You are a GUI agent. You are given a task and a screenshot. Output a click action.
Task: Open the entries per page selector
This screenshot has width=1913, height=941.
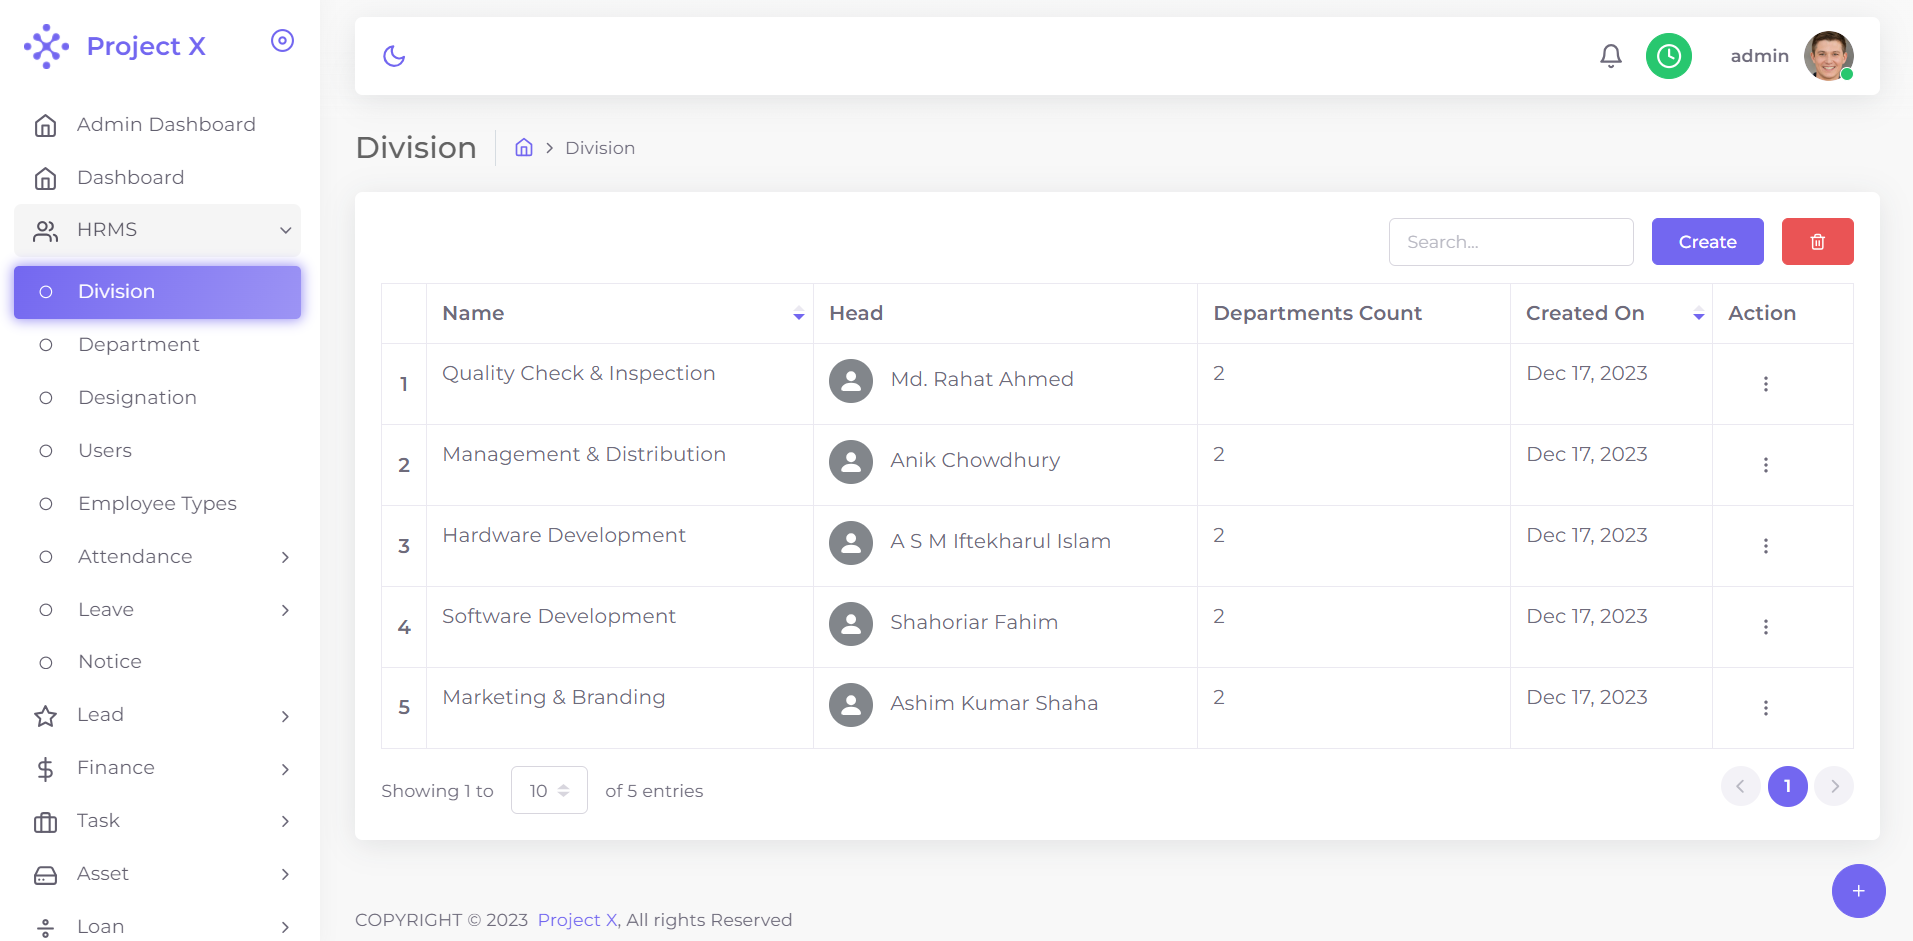pos(549,790)
